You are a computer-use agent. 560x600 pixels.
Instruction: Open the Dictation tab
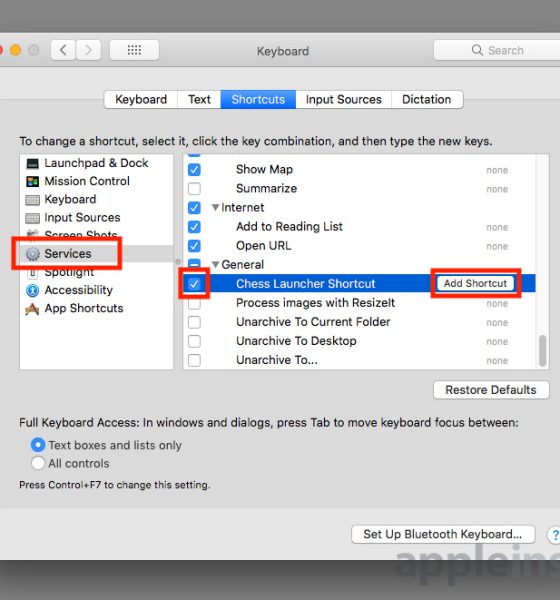click(427, 99)
